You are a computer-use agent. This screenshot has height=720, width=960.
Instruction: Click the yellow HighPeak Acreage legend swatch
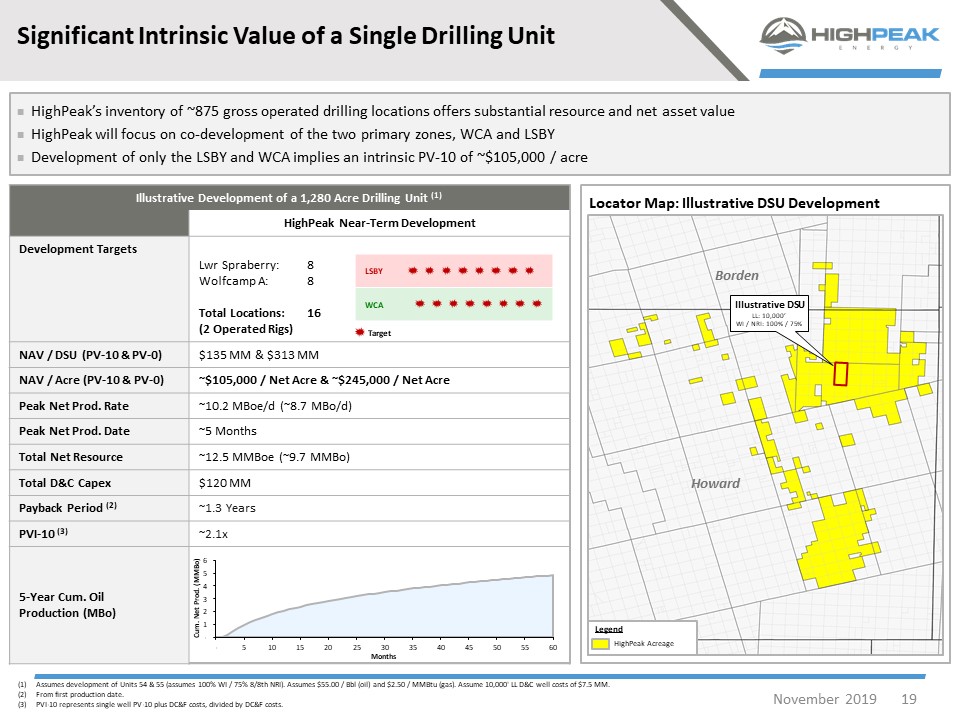601,643
